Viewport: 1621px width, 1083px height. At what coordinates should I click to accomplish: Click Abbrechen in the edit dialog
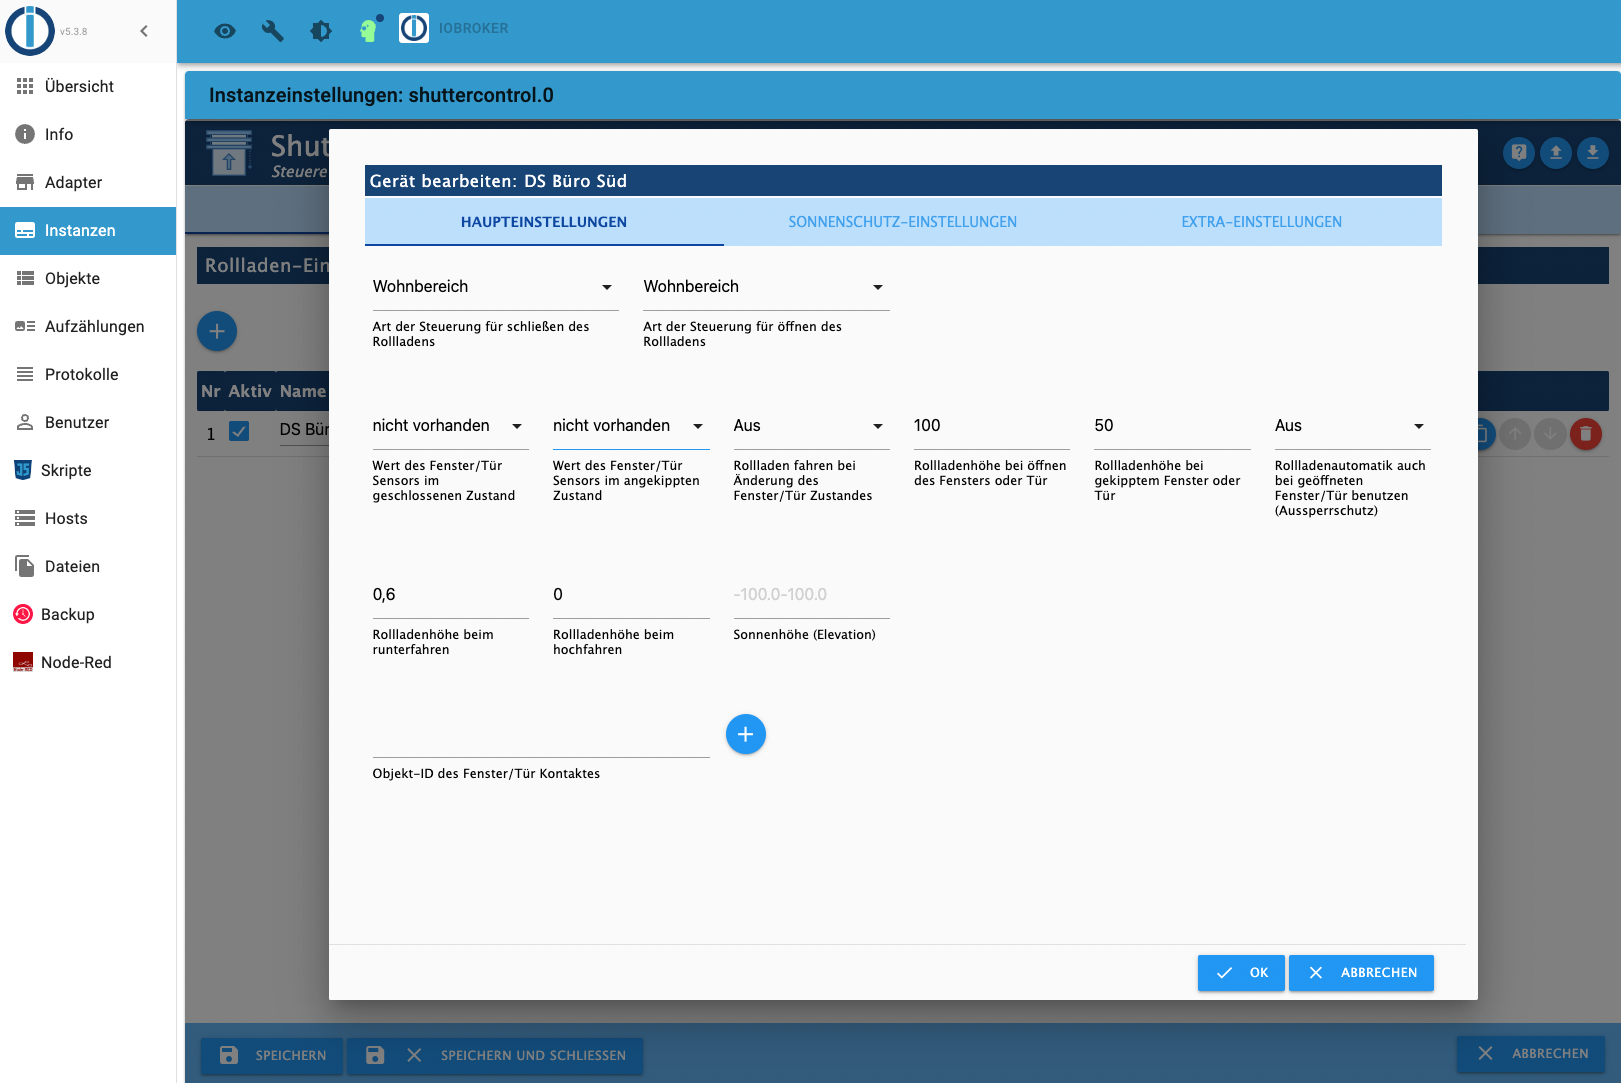[1361, 973]
